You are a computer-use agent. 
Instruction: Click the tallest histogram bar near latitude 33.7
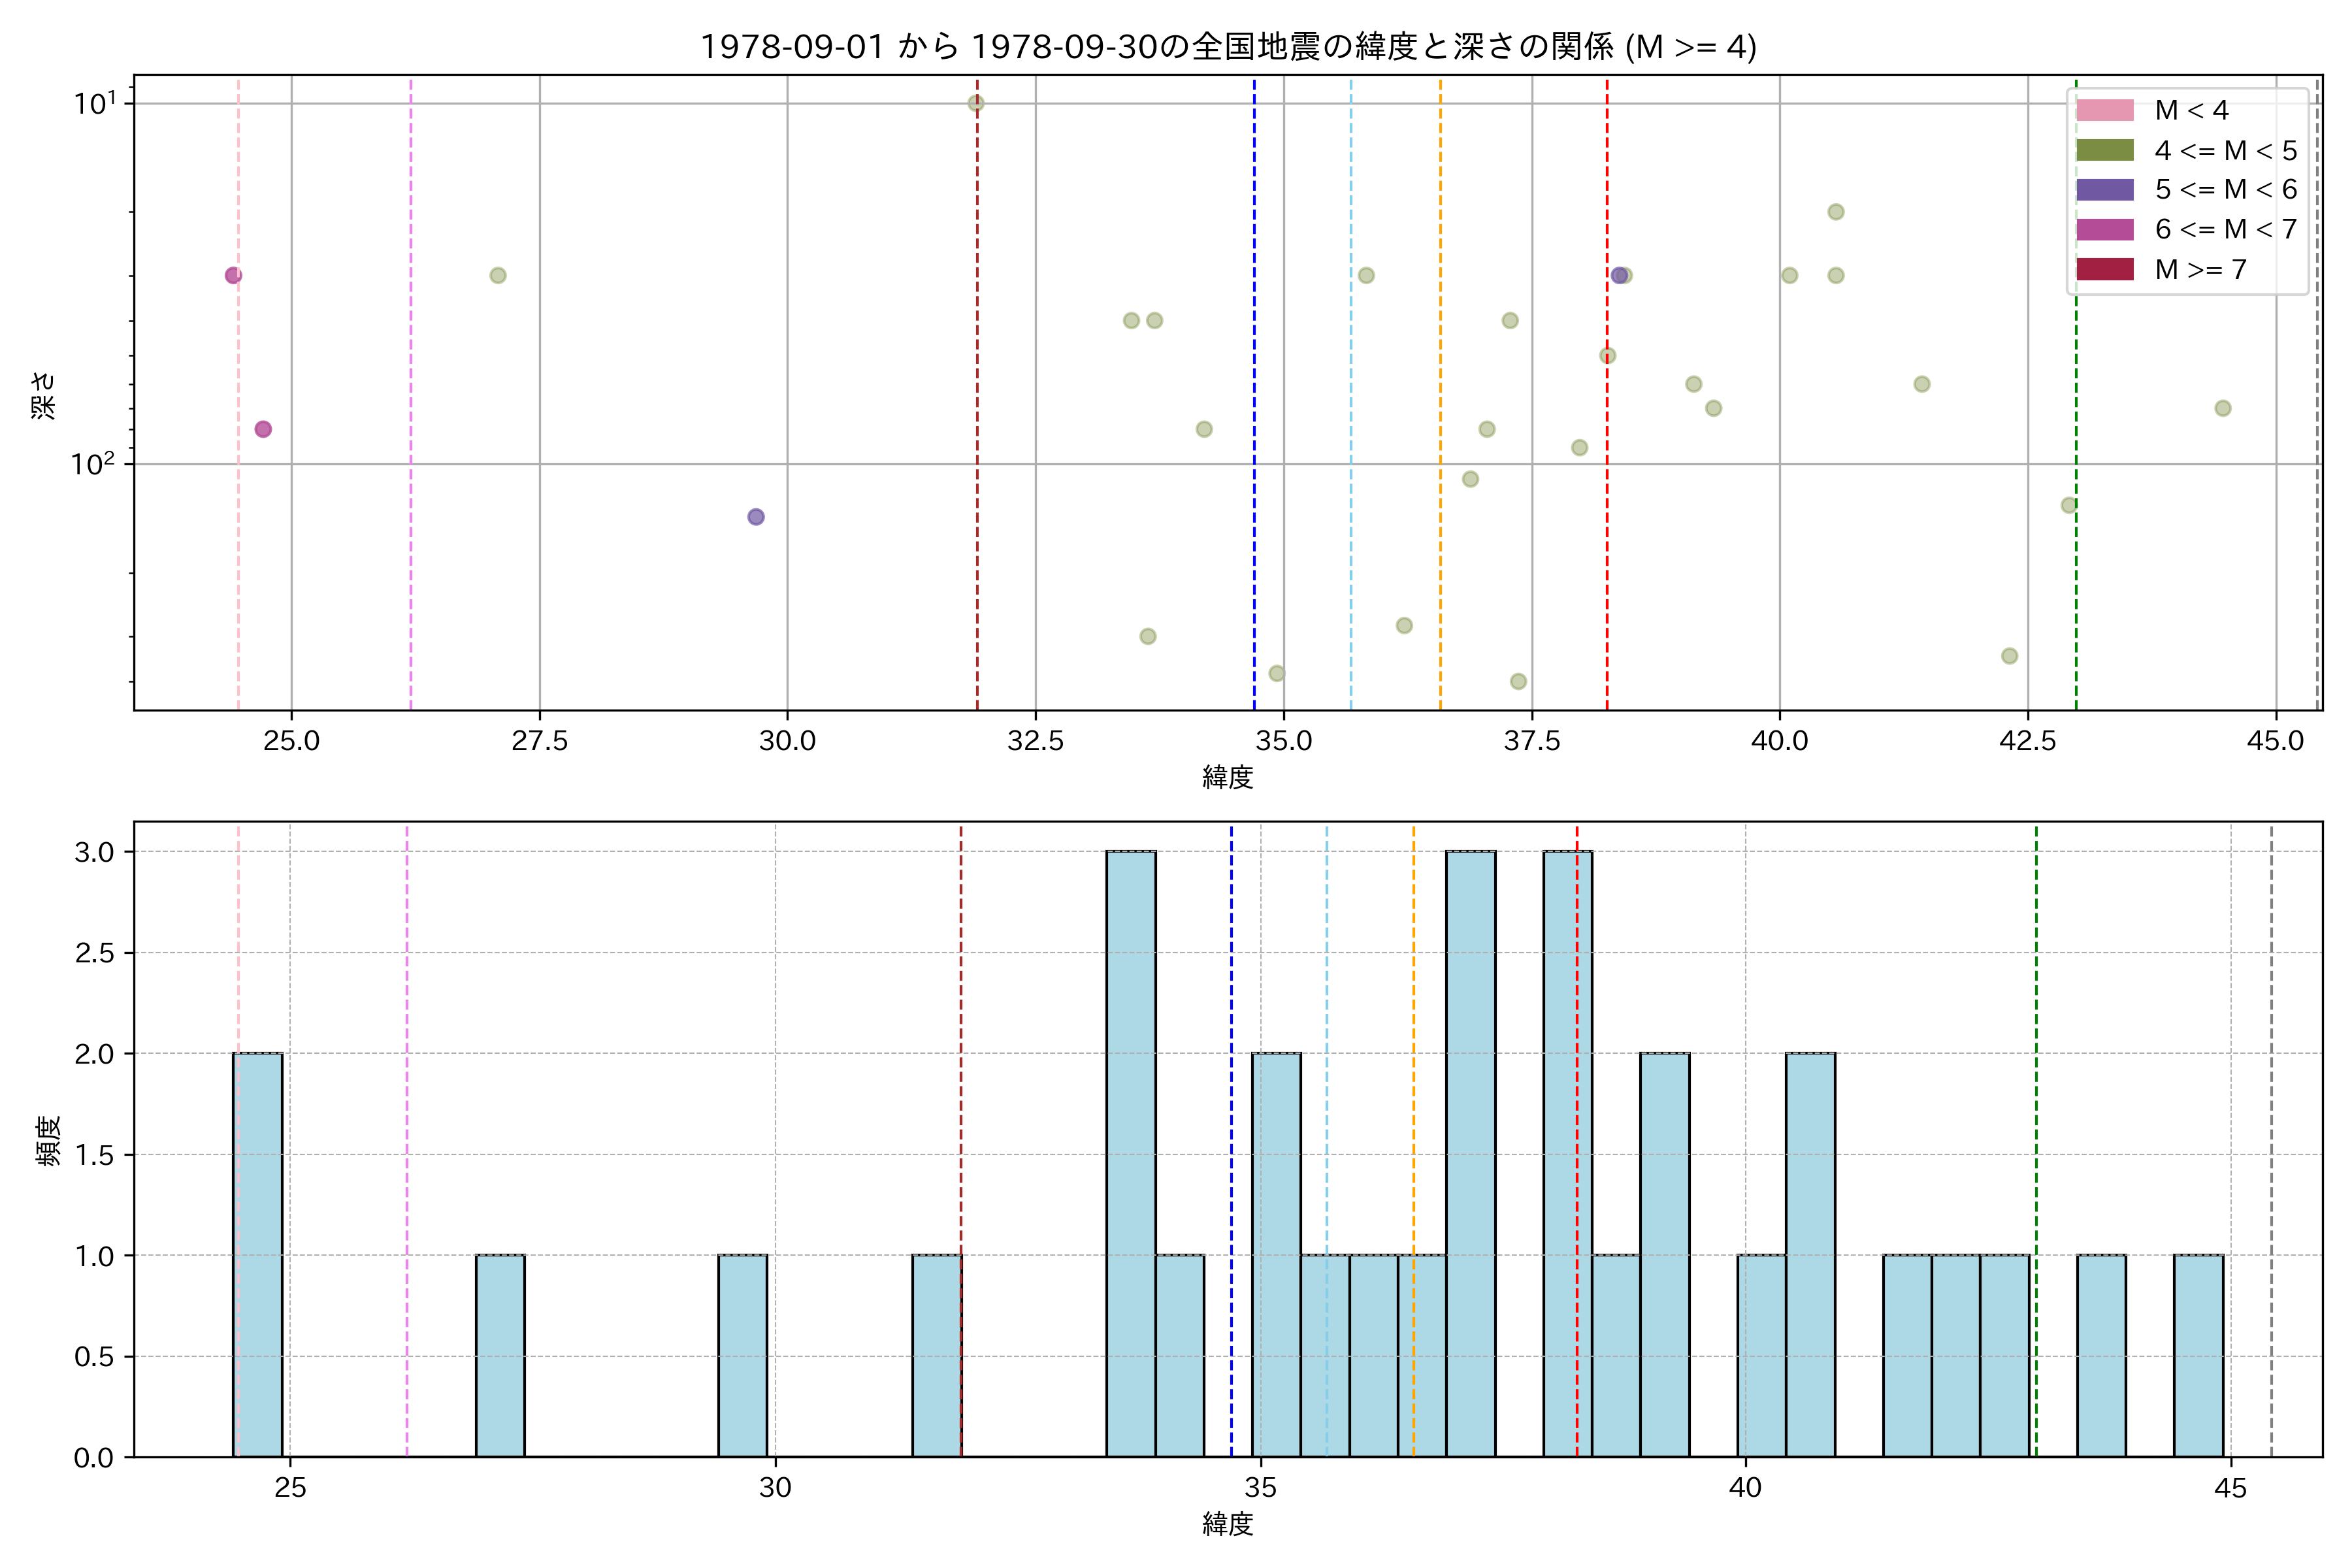pyautogui.click(x=1131, y=1154)
